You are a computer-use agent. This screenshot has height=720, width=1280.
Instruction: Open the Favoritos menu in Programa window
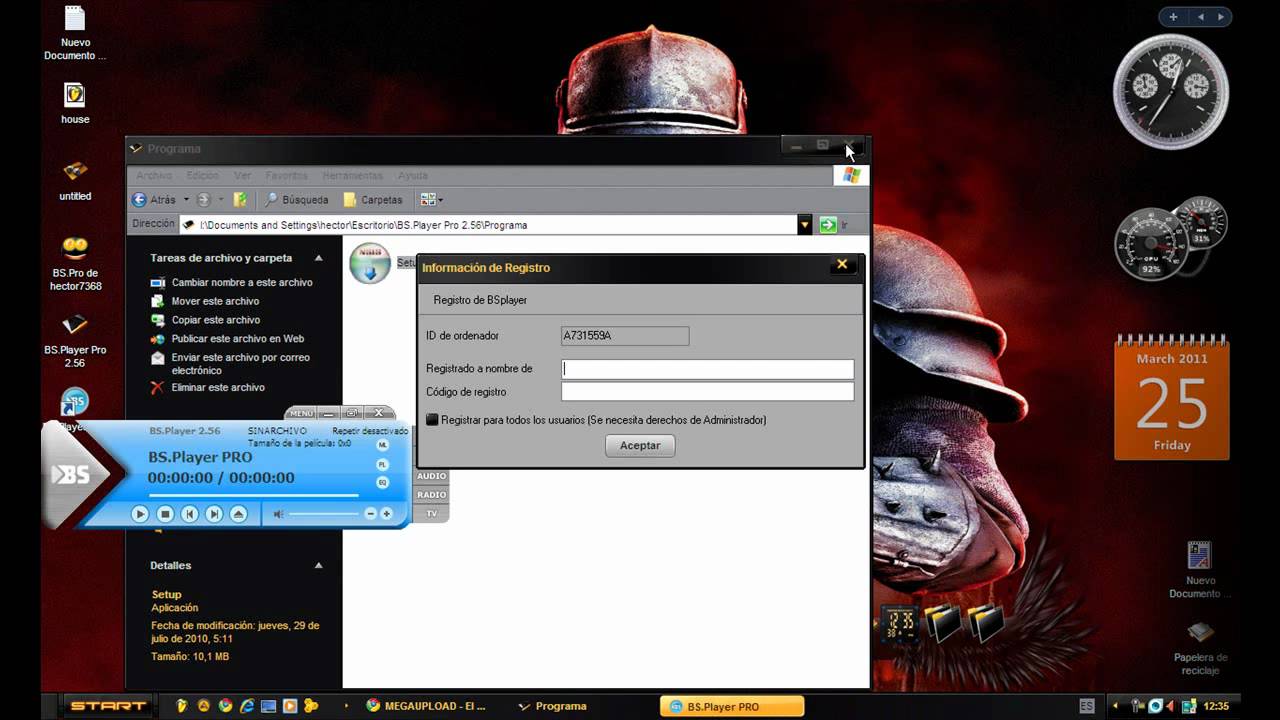[286, 176]
